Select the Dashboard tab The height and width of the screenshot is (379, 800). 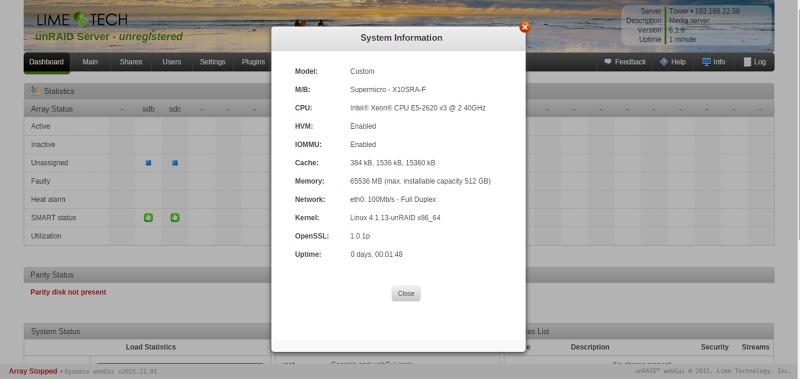(46, 62)
